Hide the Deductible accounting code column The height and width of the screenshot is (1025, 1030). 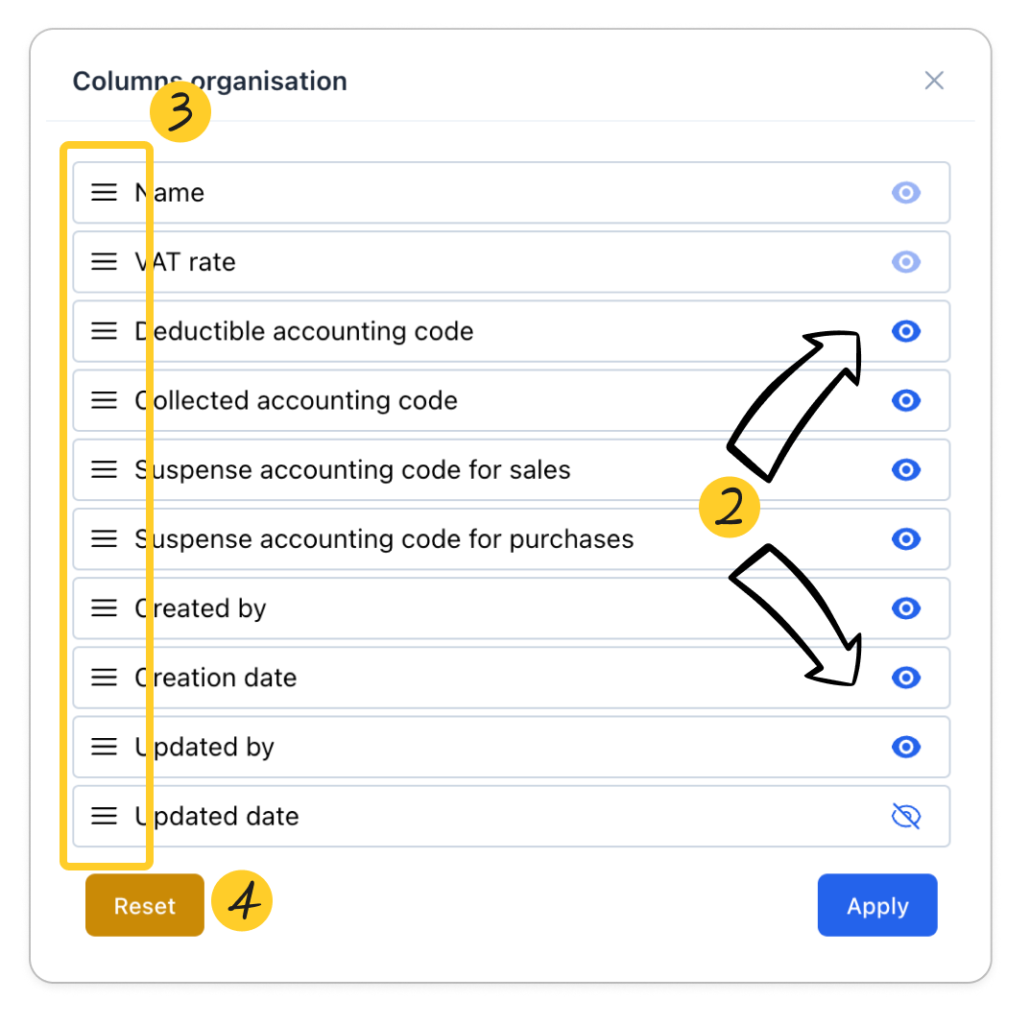point(906,331)
